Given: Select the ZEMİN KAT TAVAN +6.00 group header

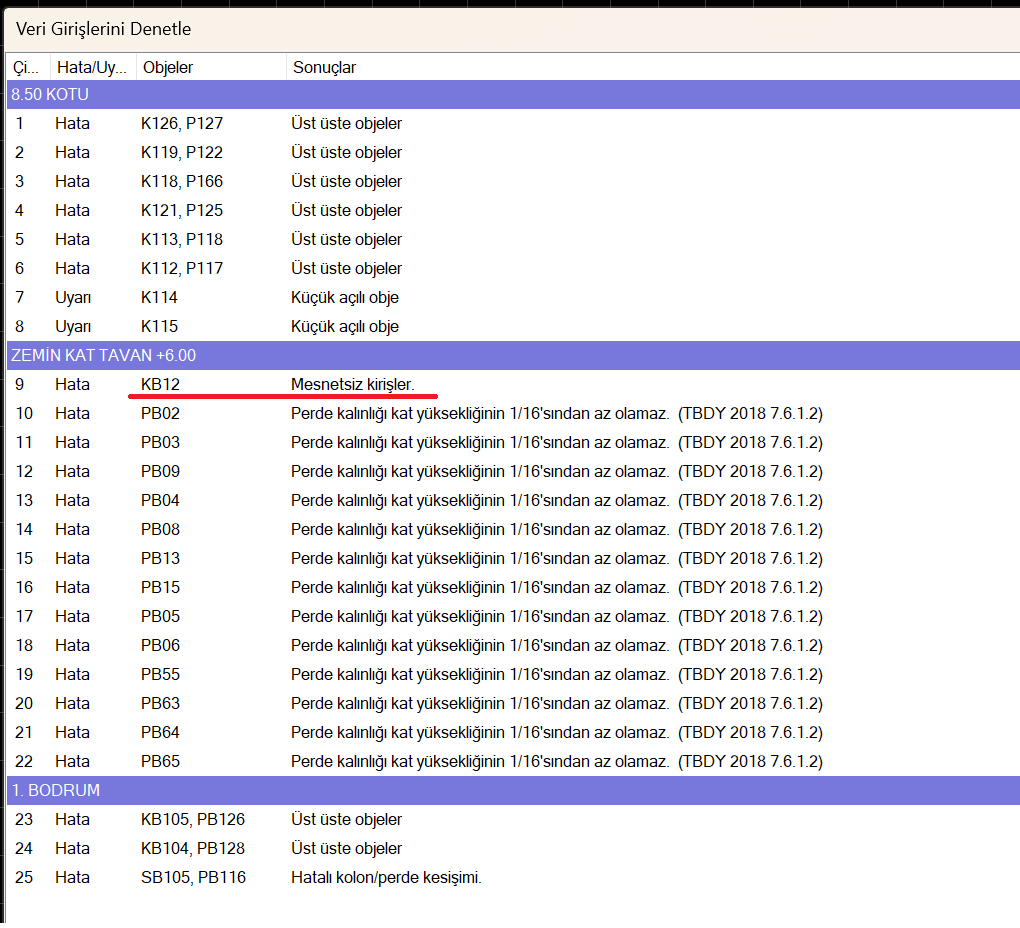Looking at the screenshot, I should click(x=103, y=355).
